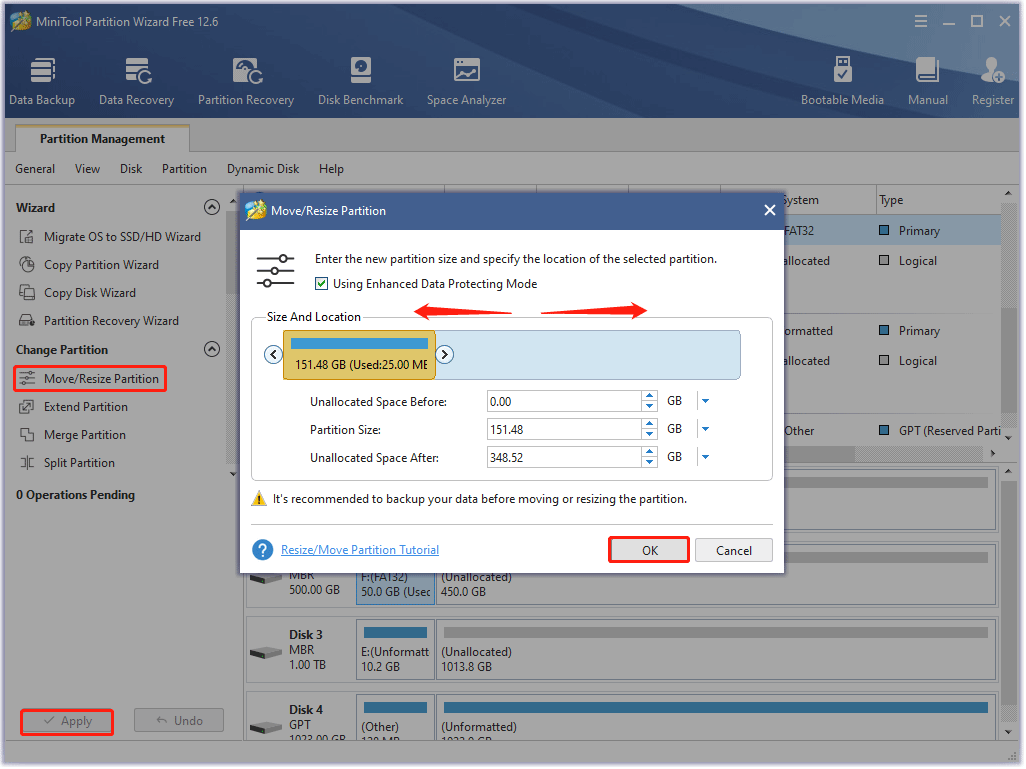This screenshot has height=769, width=1026.
Task: Click the Copy Disk Wizard icon
Action: [27, 293]
